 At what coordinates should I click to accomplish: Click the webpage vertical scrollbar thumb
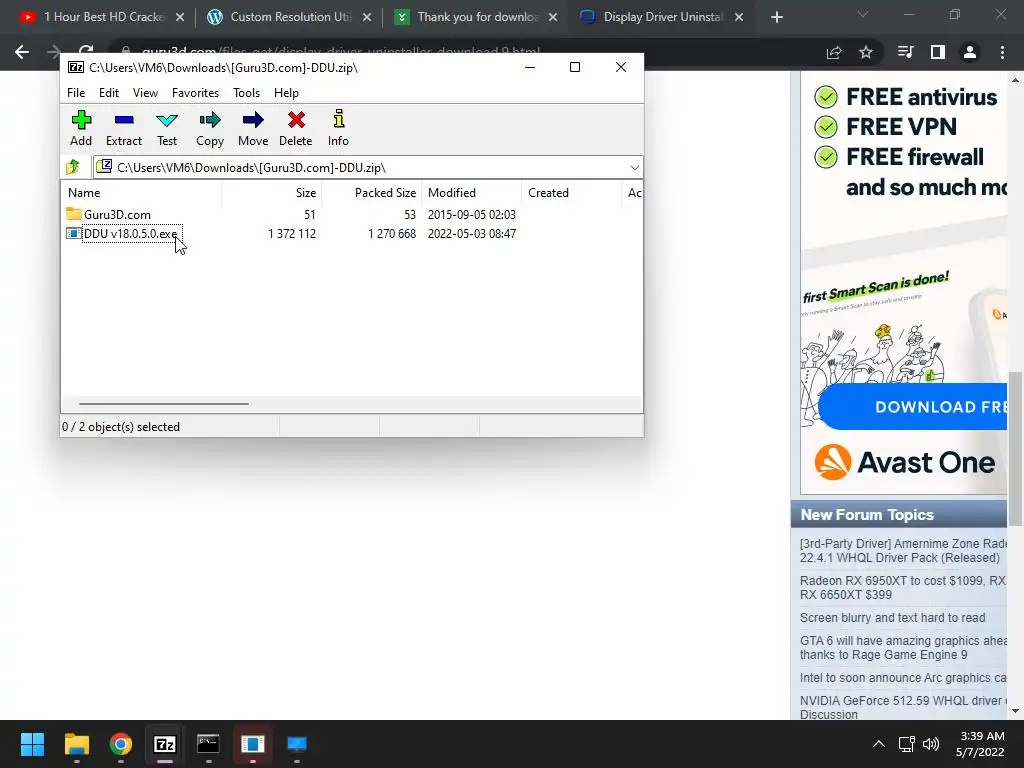[x=1016, y=448]
